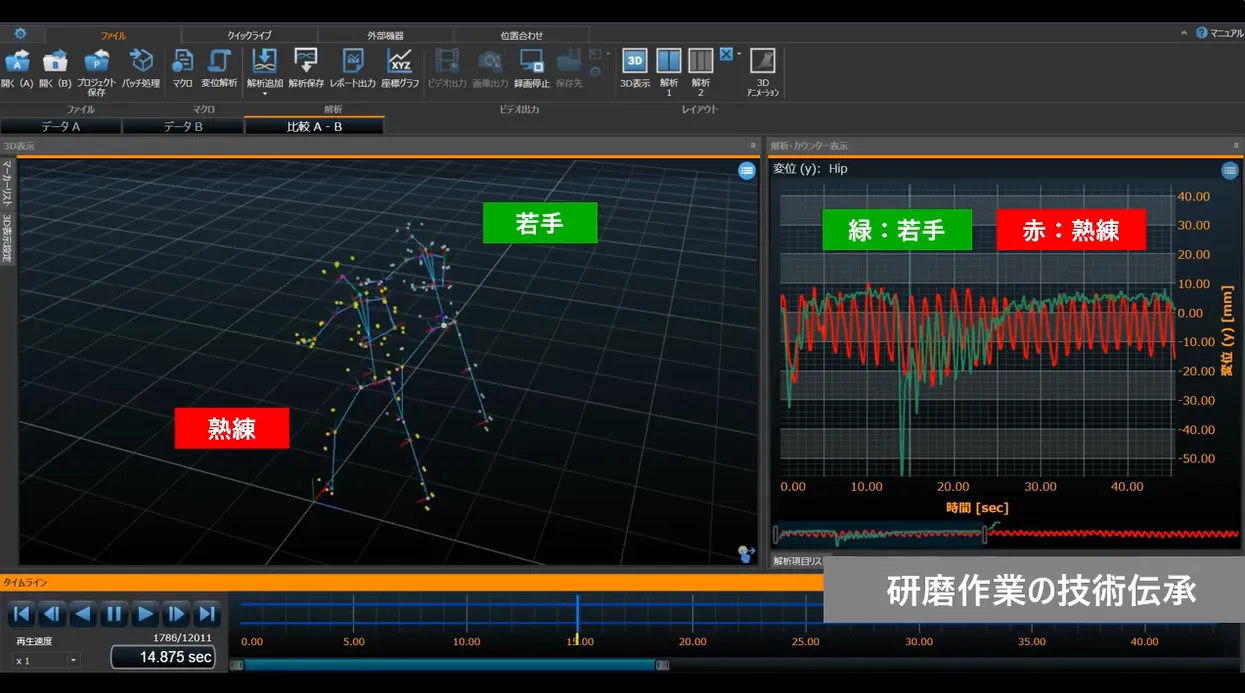Screen dimensions: 1245x693
Task: Open the 3Dアニメーション layout icon
Action: pyautogui.click(x=762, y=62)
